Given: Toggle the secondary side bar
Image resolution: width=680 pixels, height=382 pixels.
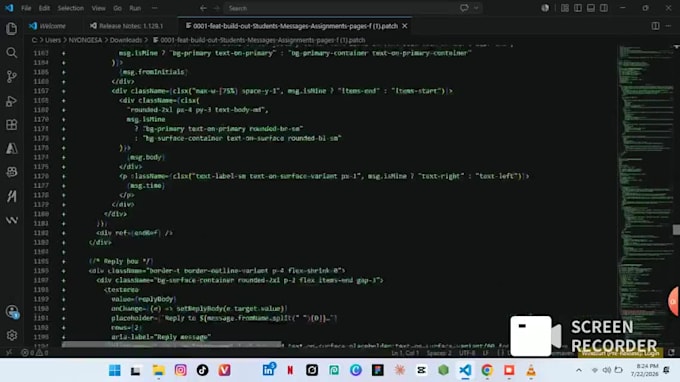Looking at the screenshot, I should [604, 8].
